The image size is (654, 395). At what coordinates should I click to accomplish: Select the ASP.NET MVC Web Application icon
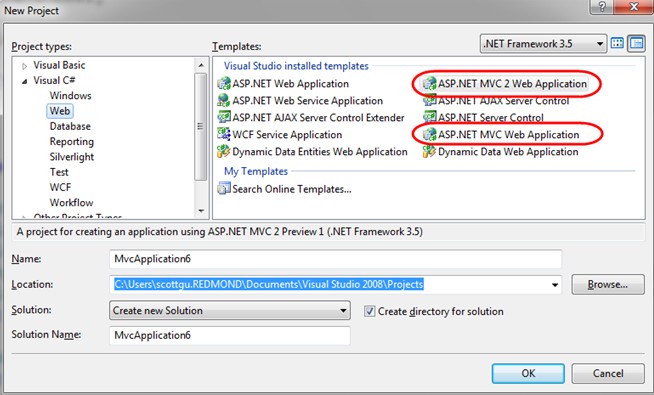tap(429, 134)
